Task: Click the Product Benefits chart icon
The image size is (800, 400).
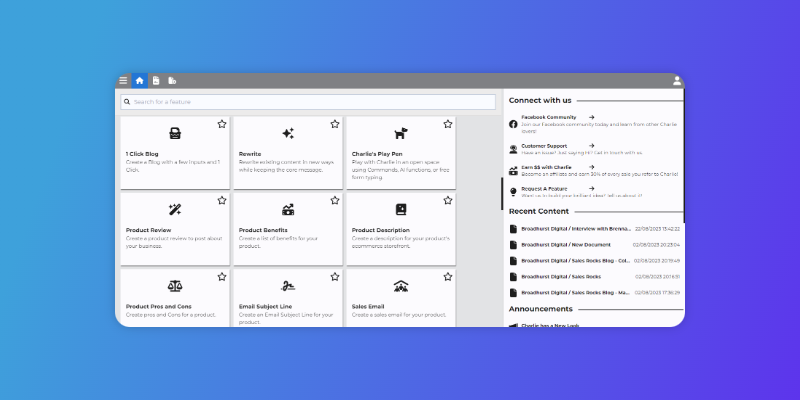Action: [288, 210]
